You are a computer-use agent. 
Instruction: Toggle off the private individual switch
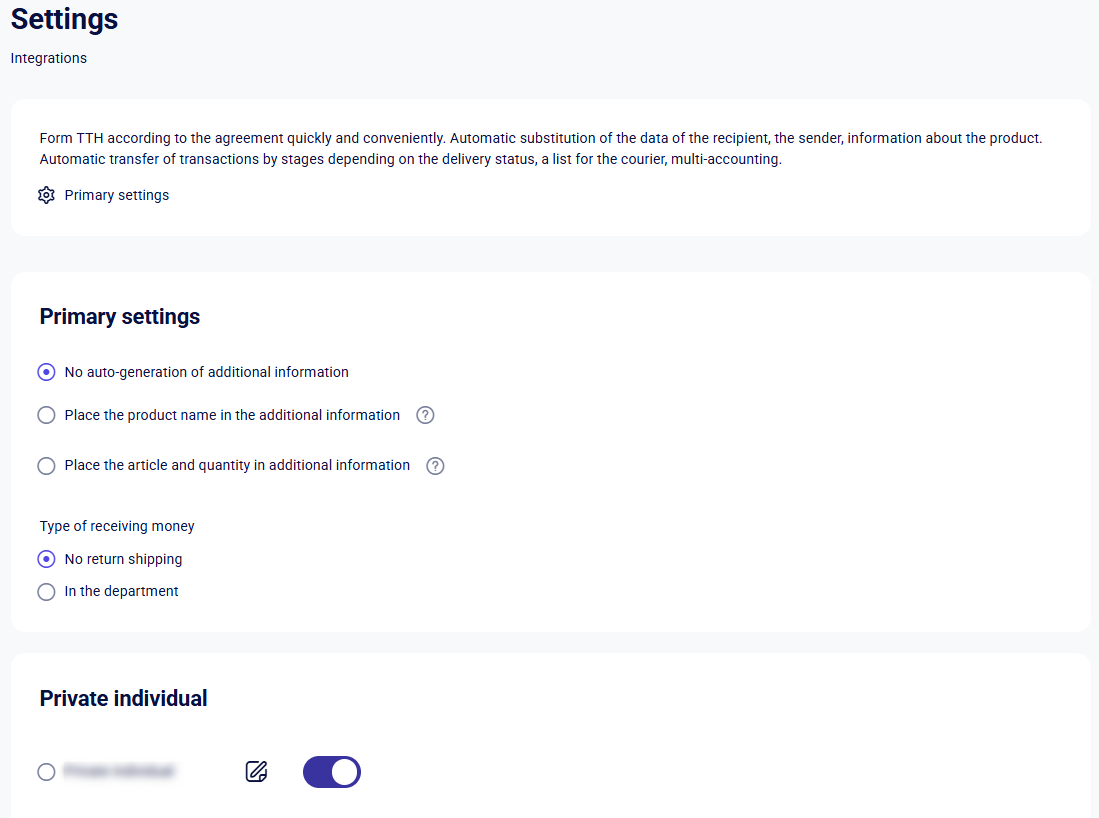pyautogui.click(x=332, y=772)
